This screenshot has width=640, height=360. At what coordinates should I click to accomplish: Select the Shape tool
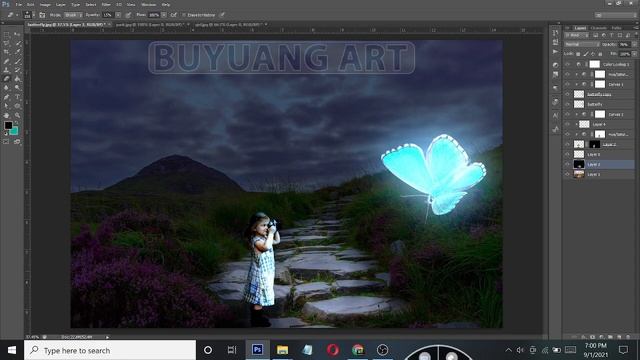[x=17, y=106]
